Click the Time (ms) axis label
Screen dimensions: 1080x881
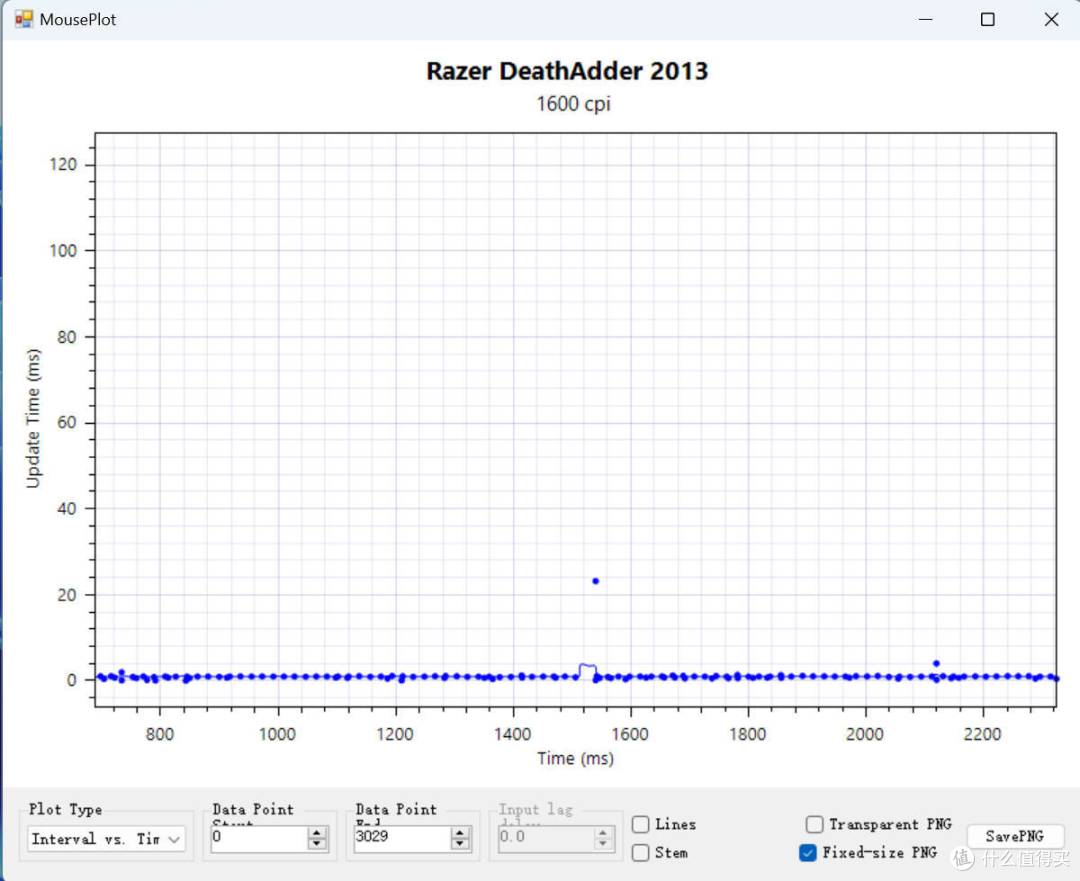tap(575, 758)
